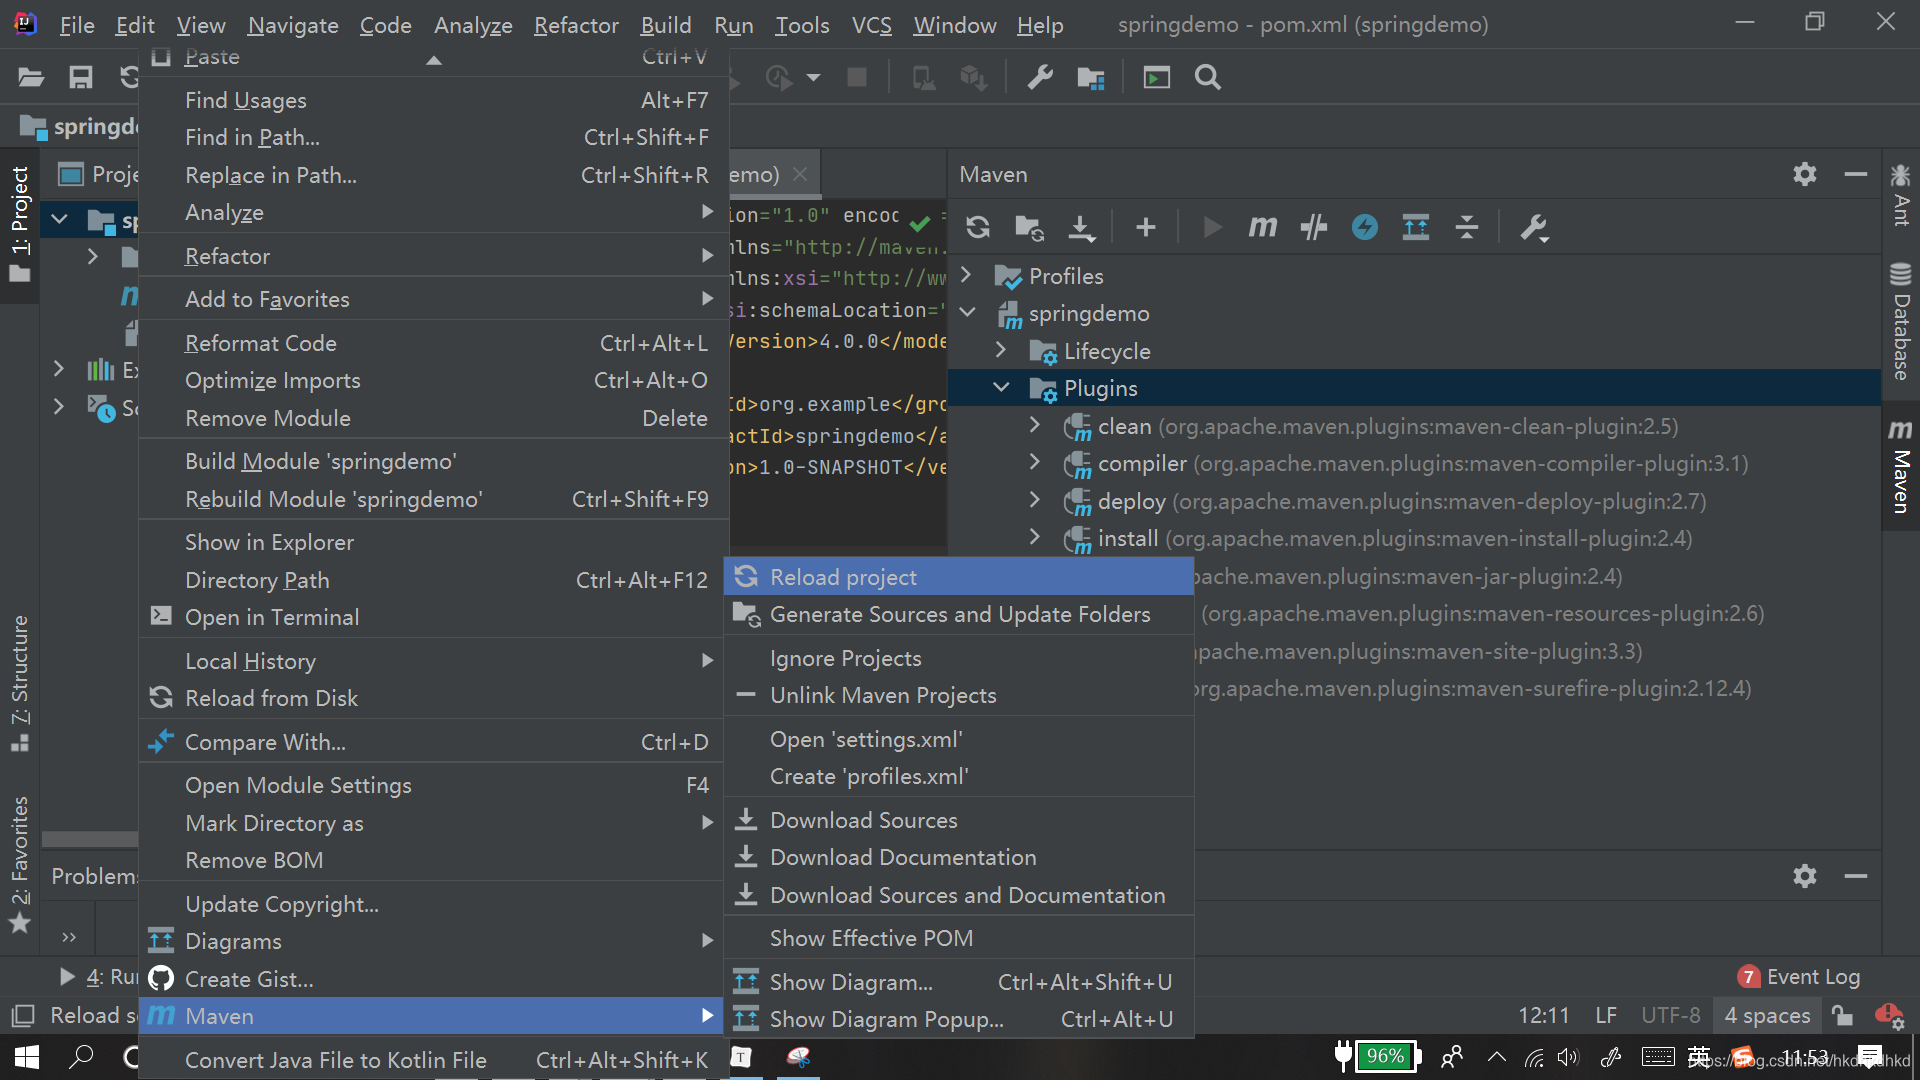Viewport: 1920px width, 1080px height.
Task: Click Download Sources button
Action: (862, 819)
